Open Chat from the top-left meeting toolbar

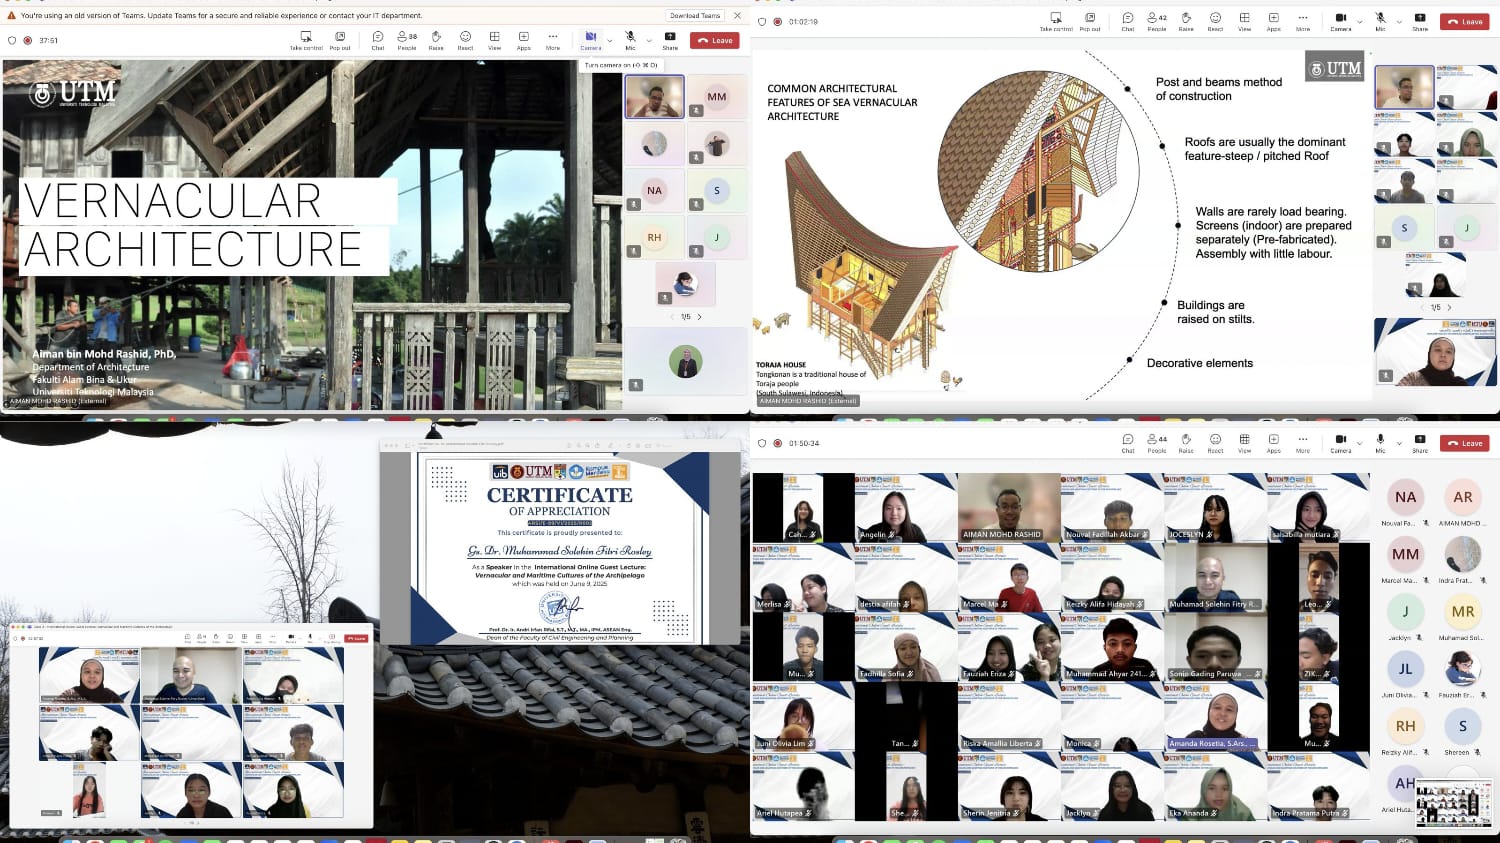pyautogui.click(x=377, y=40)
